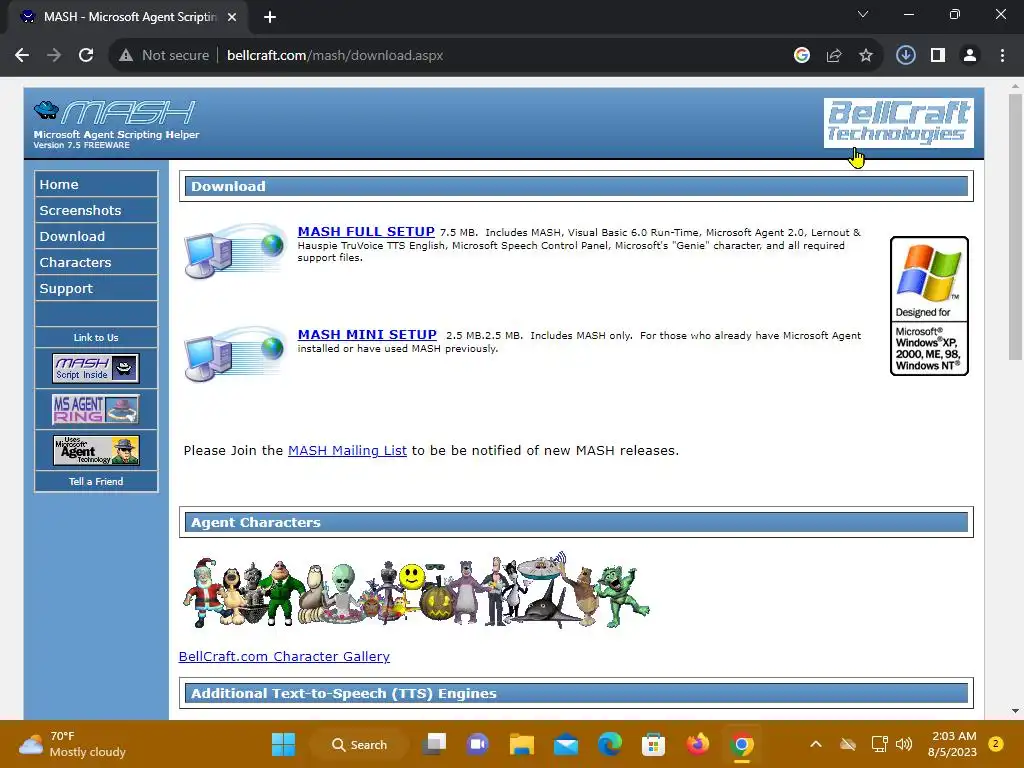
Task: Close the MASH browser tab
Action: point(232,17)
